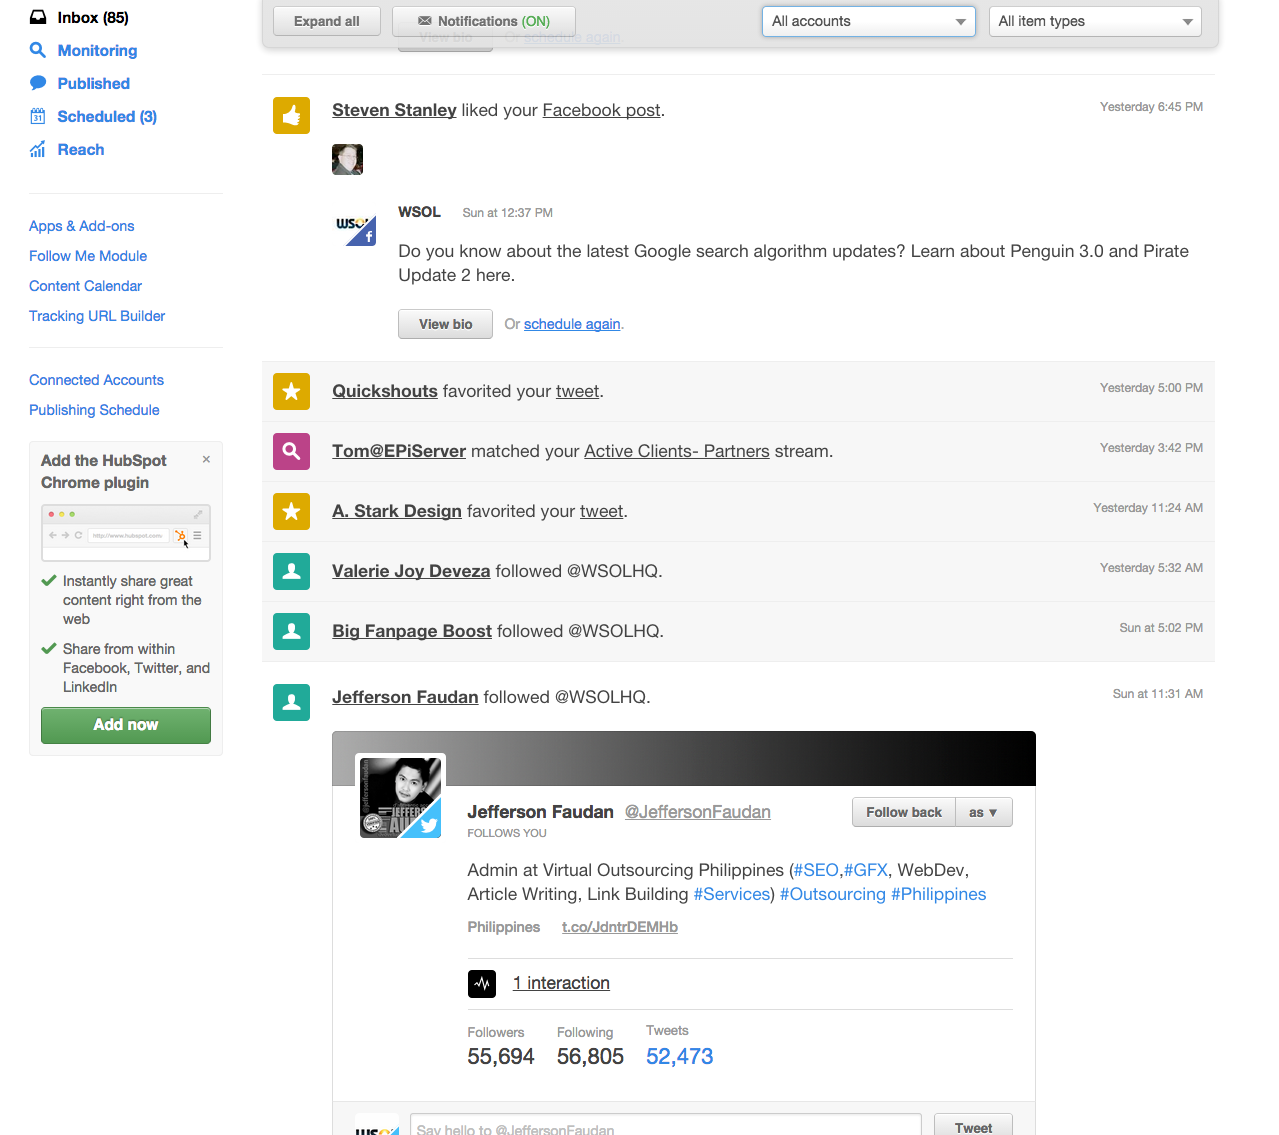Click the interaction activity pulse icon
This screenshot has height=1135, width=1279.
click(x=482, y=984)
